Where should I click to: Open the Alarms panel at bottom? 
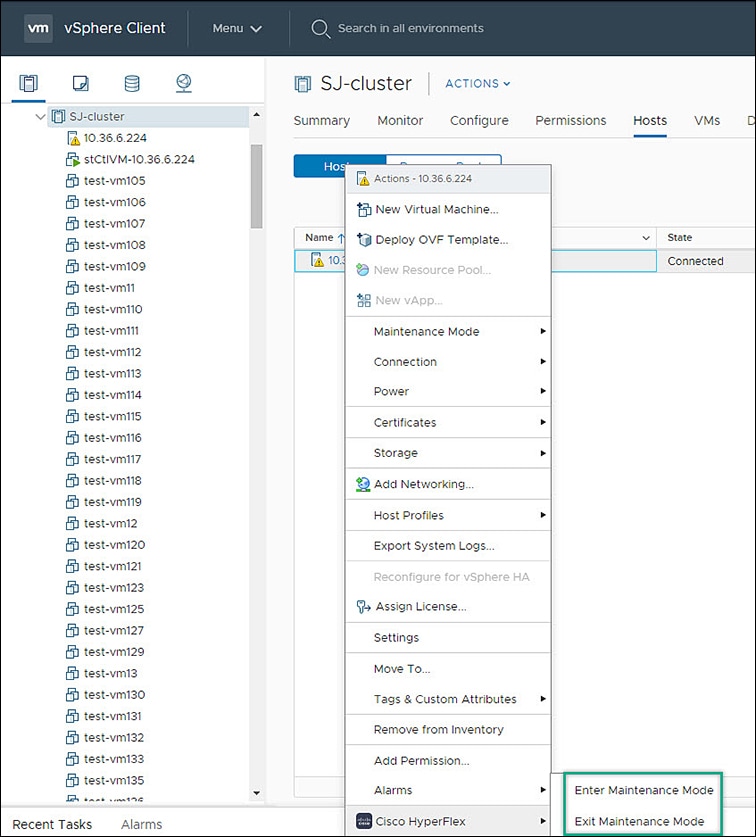(141, 824)
